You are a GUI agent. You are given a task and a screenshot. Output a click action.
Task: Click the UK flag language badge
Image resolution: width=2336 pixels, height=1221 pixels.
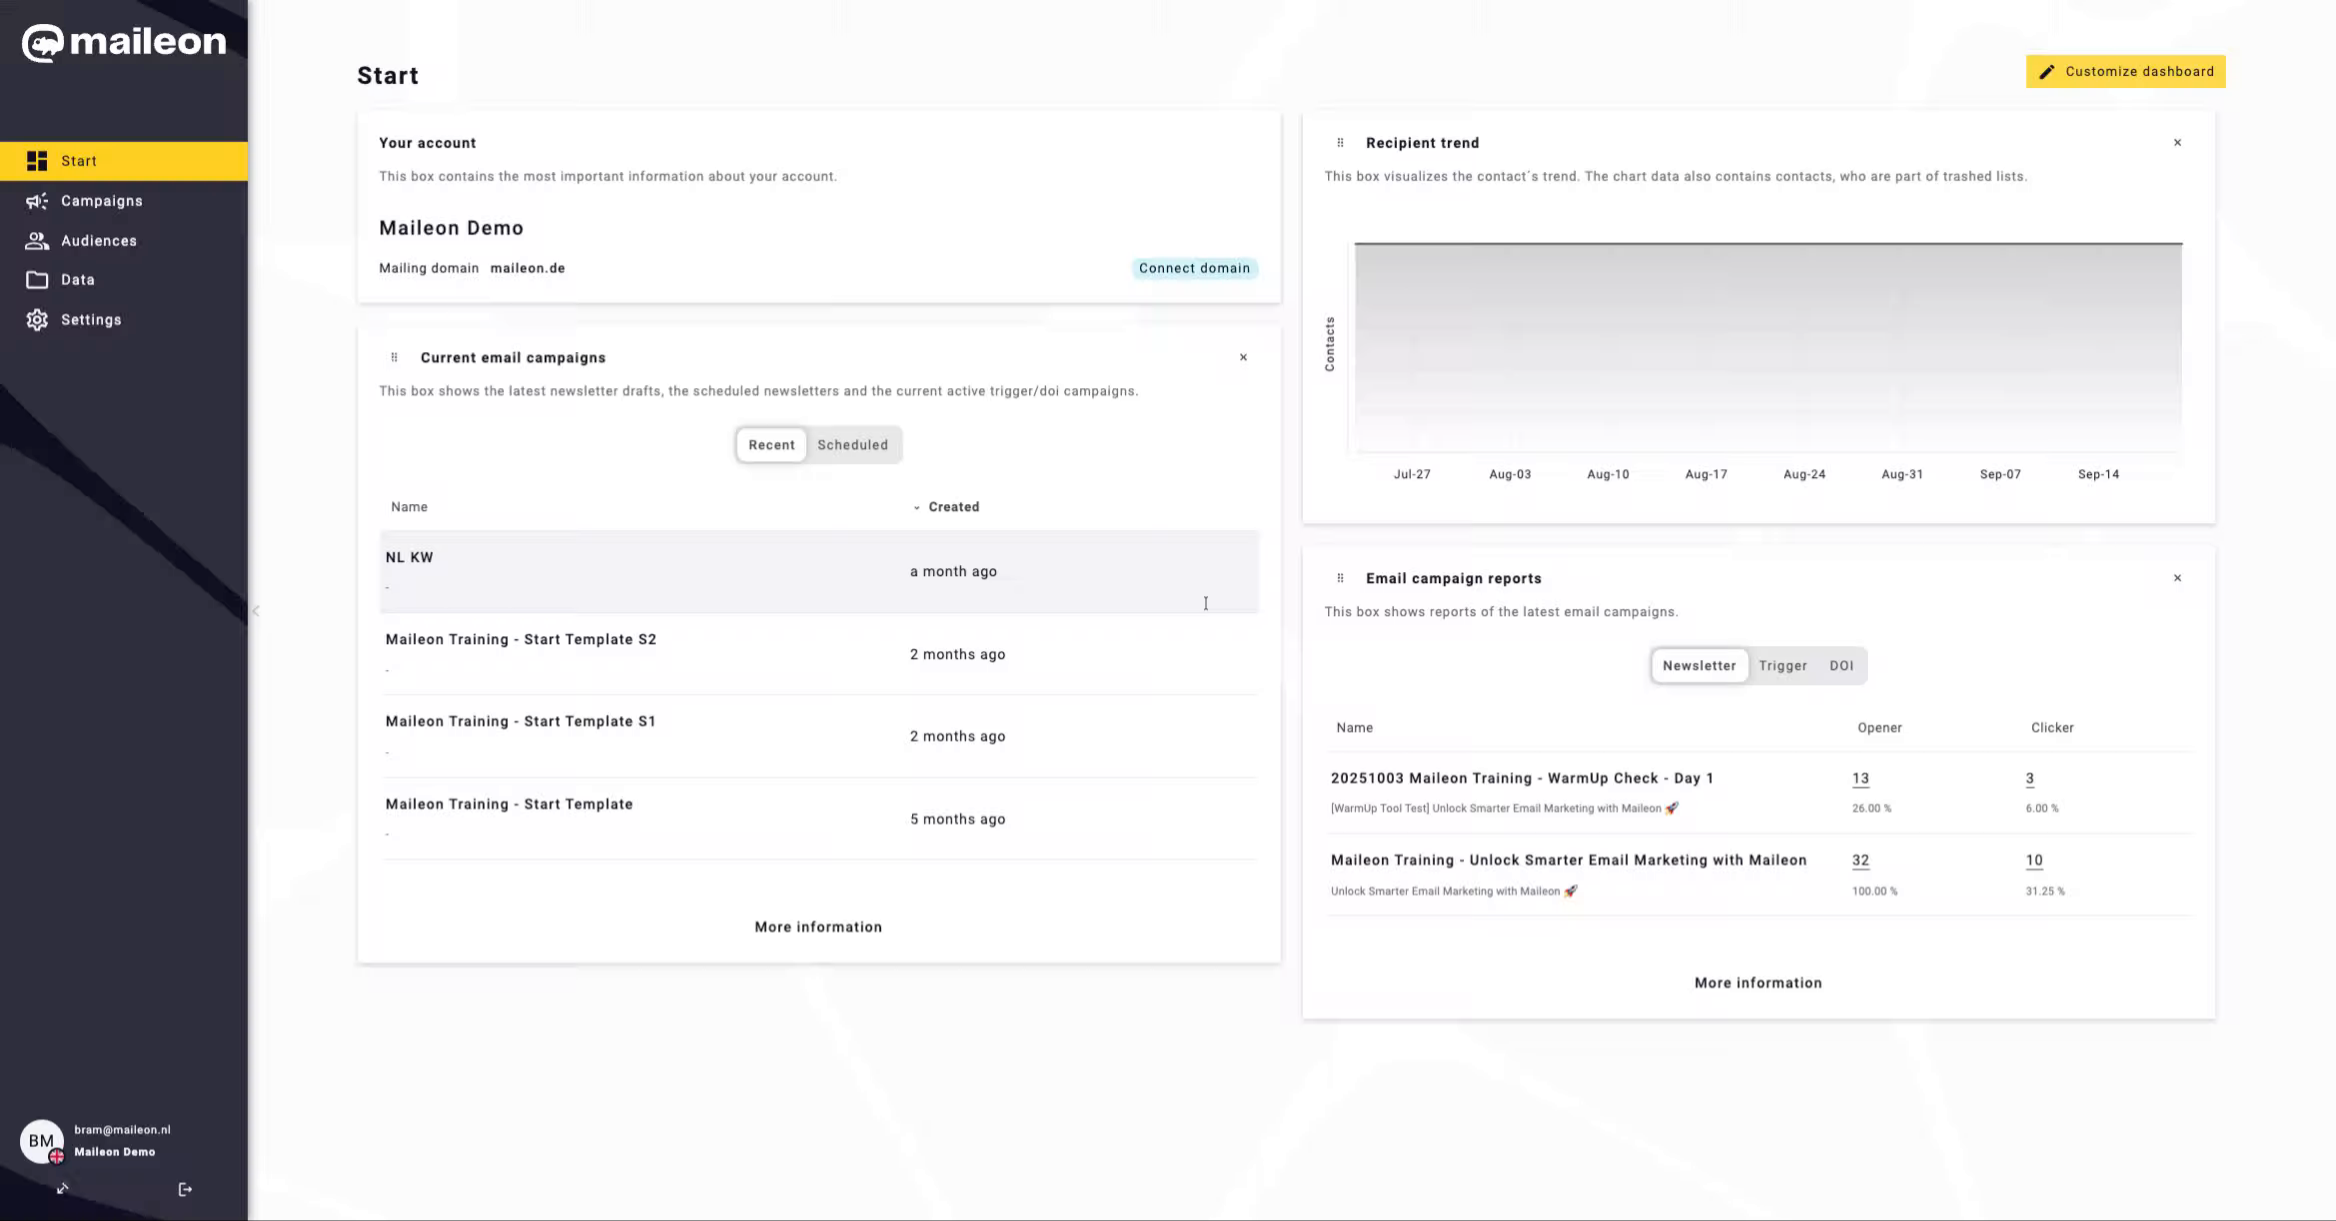(57, 1157)
